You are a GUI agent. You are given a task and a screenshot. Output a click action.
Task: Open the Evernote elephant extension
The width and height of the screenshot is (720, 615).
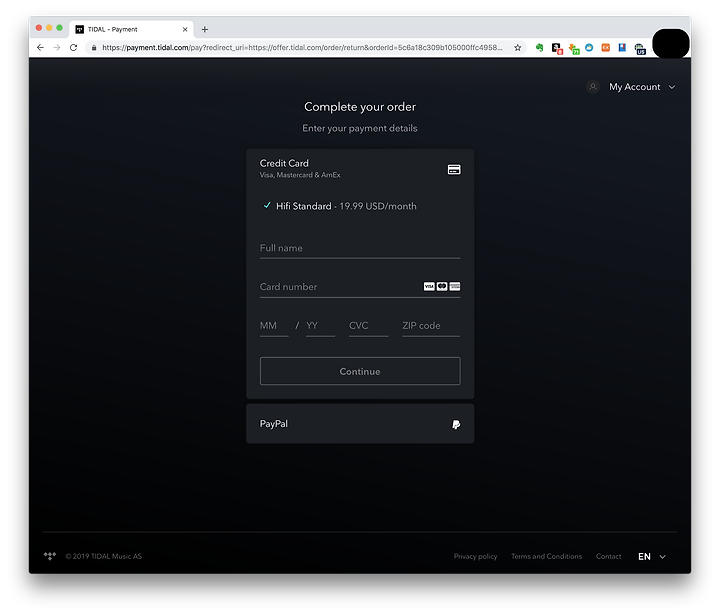coord(540,47)
